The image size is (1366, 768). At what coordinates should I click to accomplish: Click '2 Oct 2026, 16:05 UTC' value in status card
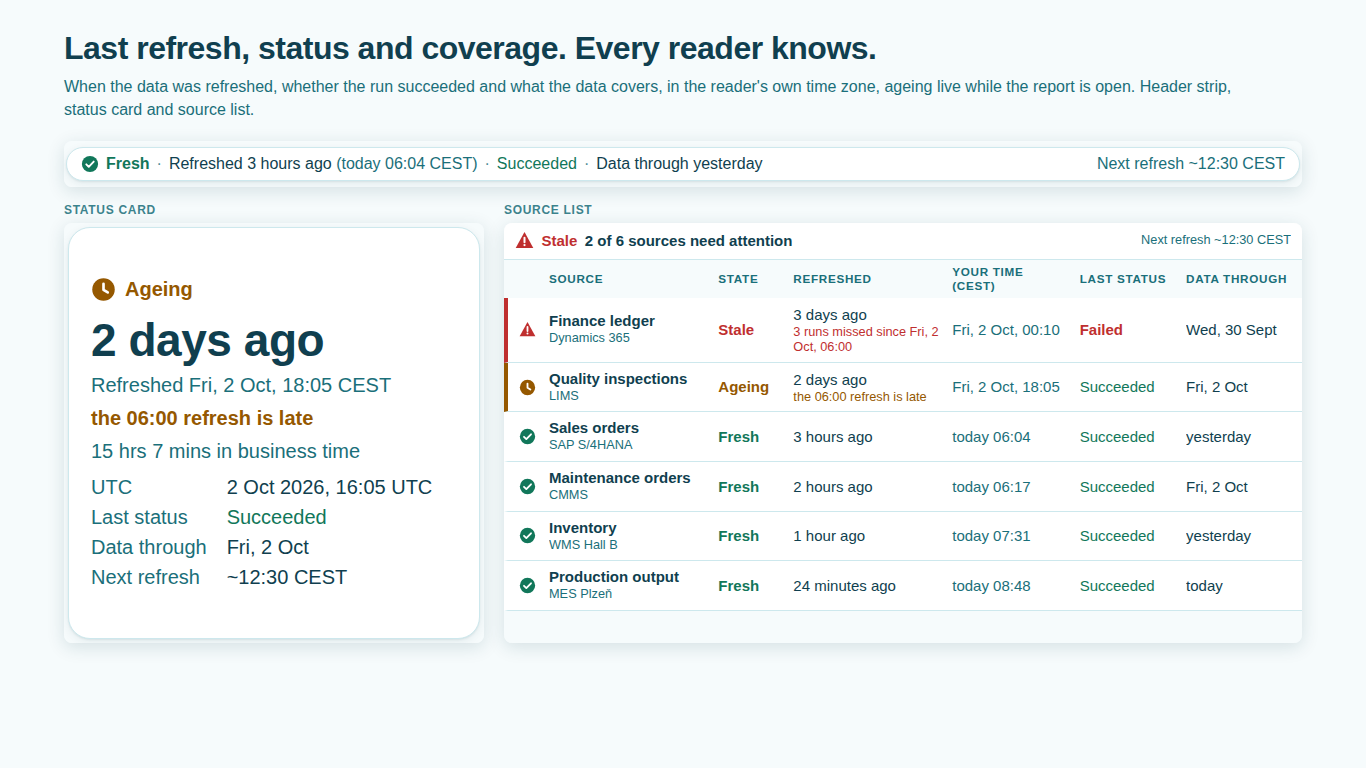pos(330,487)
